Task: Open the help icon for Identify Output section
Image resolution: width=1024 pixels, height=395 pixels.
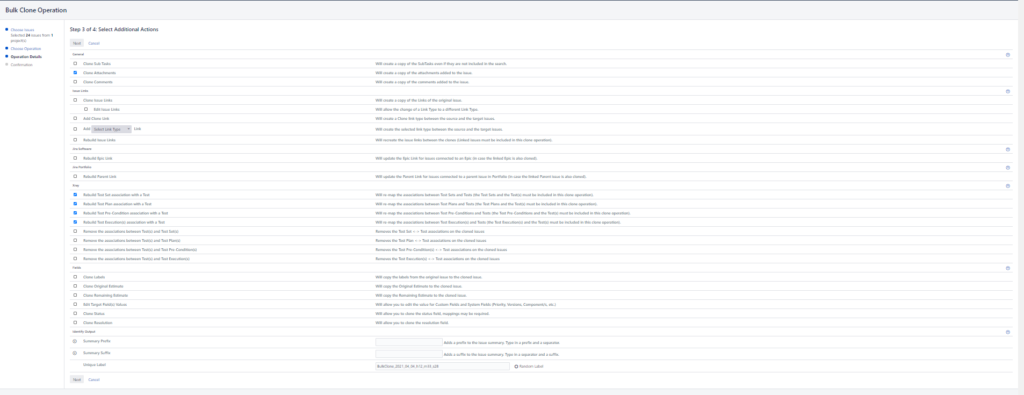Action: coord(1008,332)
